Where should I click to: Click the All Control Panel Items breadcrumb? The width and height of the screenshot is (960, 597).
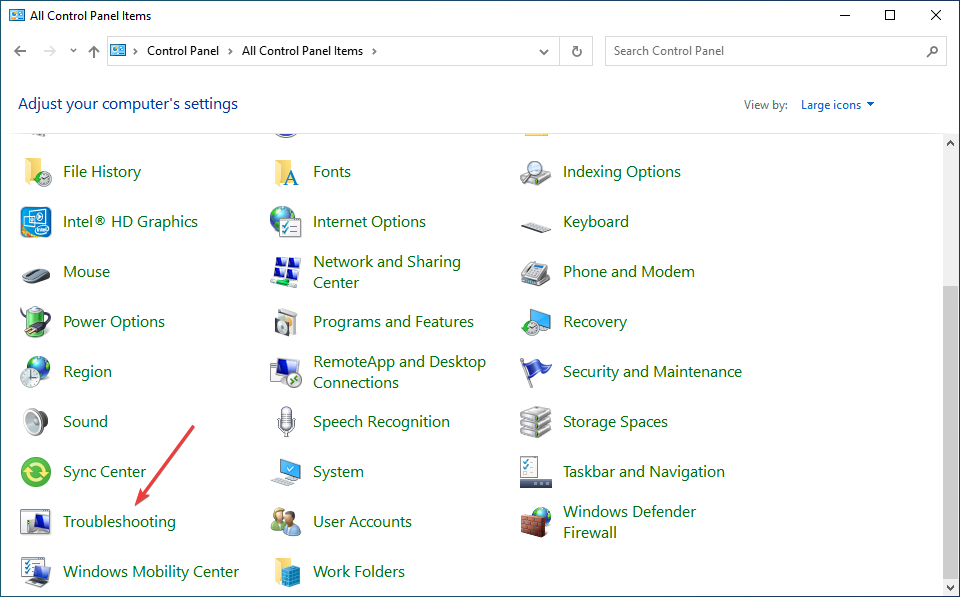(x=302, y=51)
